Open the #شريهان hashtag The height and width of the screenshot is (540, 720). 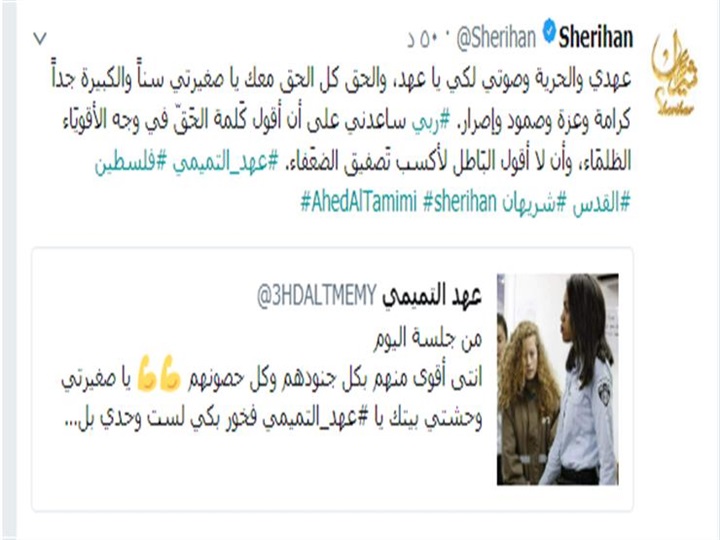click(534, 202)
